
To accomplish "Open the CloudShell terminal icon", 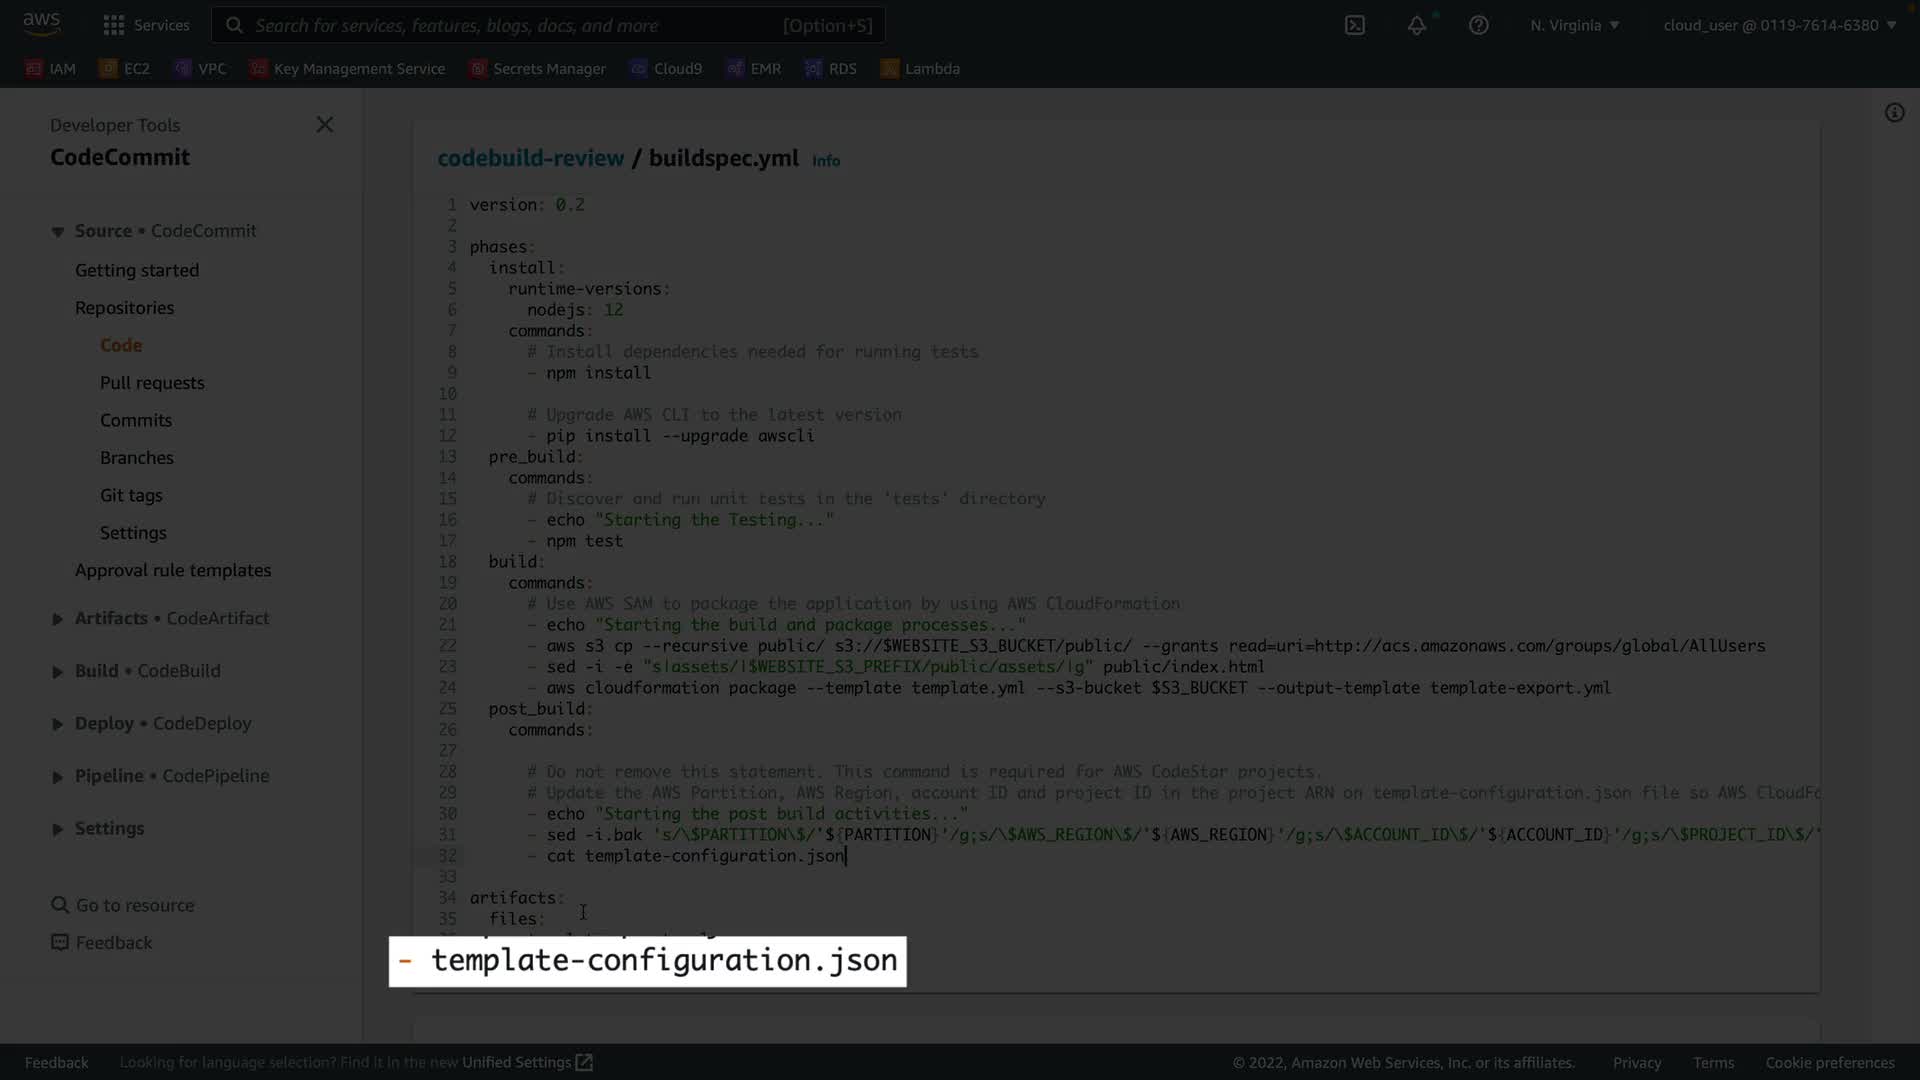I will [1355, 25].
